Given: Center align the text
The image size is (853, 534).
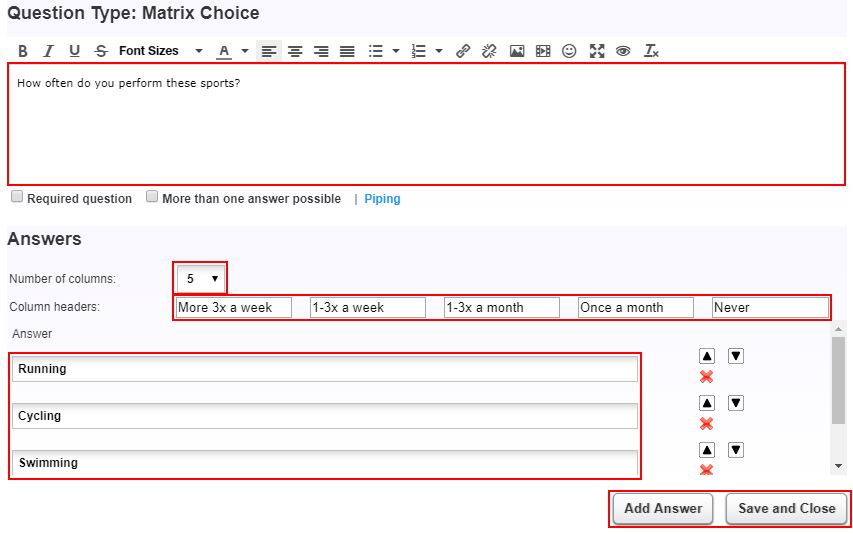Looking at the screenshot, I should [295, 51].
